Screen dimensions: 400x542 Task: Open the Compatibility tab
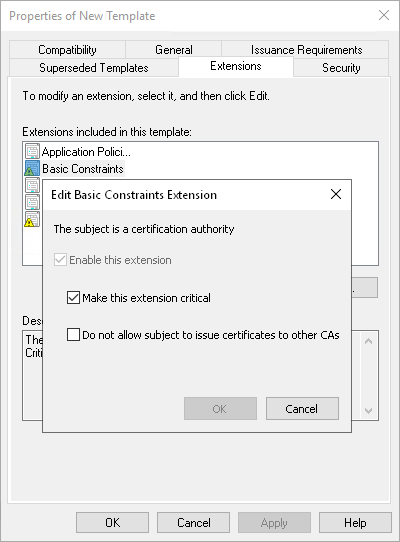tap(67, 50)
